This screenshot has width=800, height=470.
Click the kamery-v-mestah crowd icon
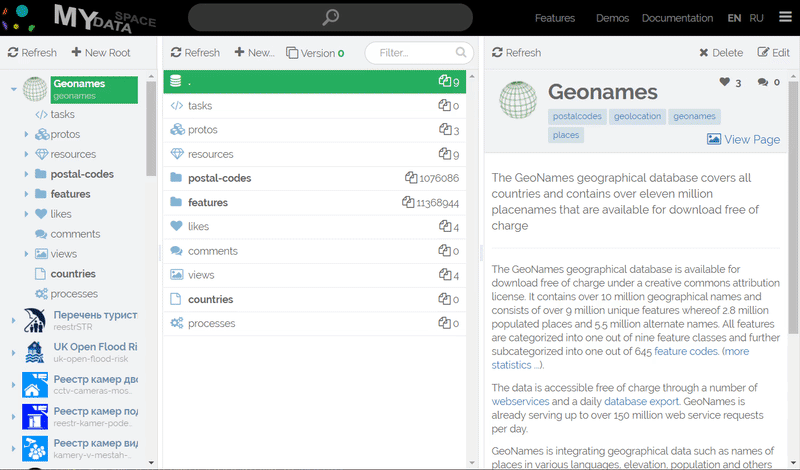(x=35, y=449)
